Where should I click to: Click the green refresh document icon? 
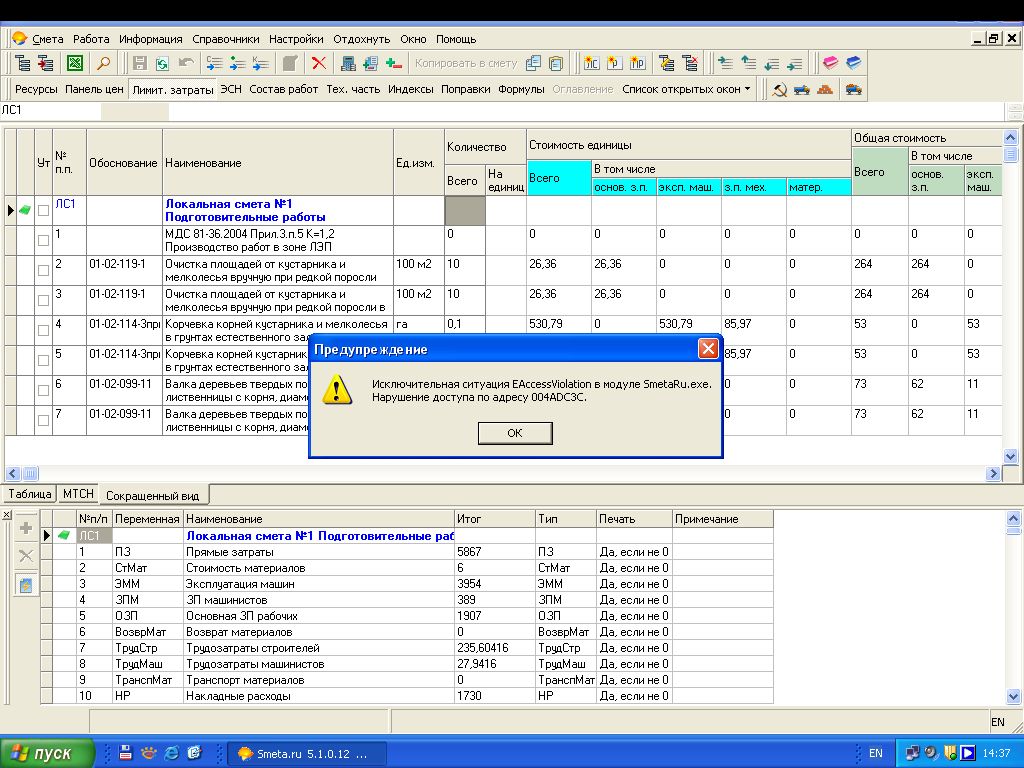click(x=162, y=63)
